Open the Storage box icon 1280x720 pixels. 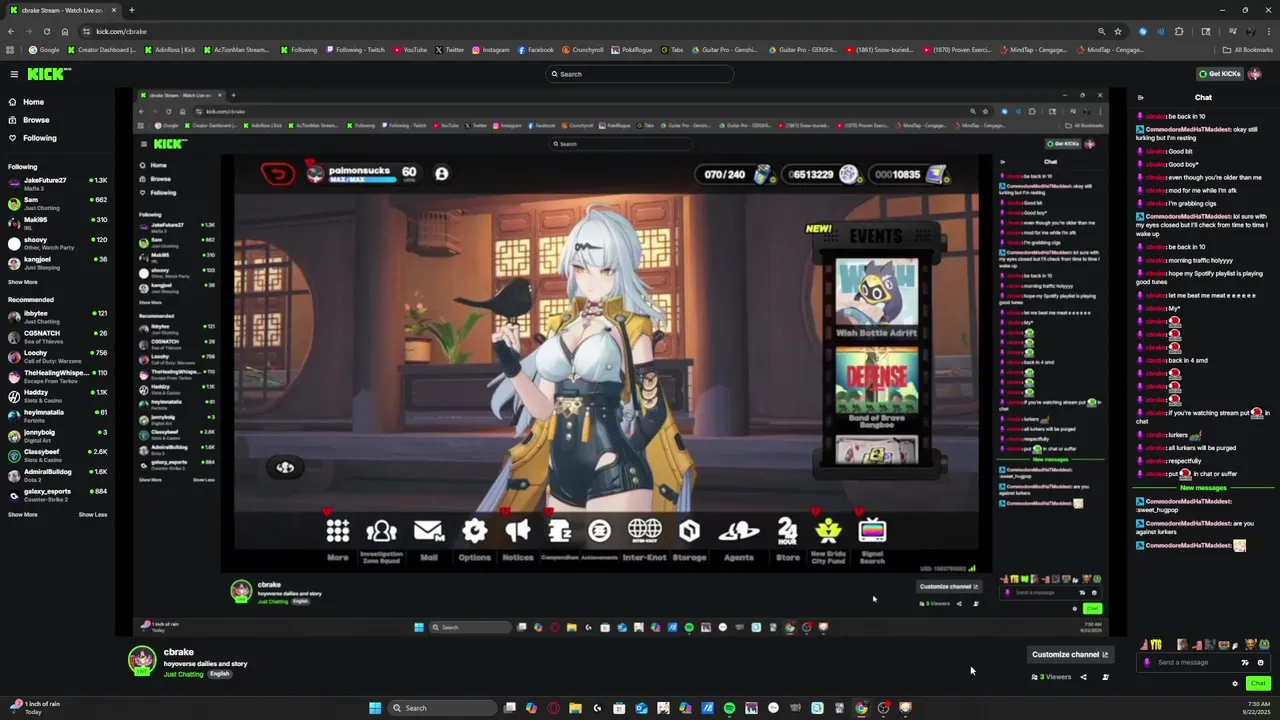(689, 531)
